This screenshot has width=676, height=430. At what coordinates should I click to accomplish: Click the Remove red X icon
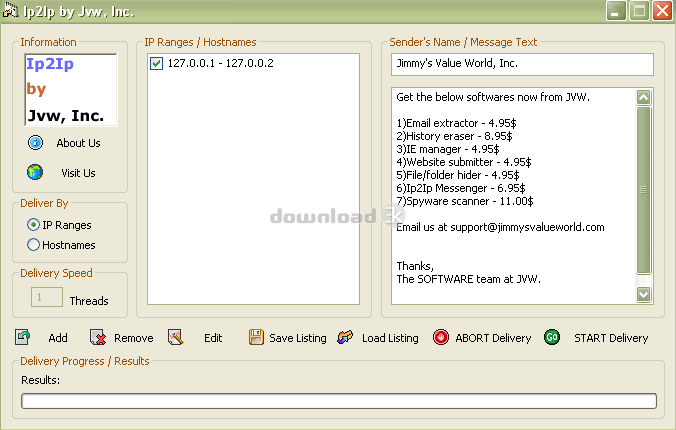point(98,337)
